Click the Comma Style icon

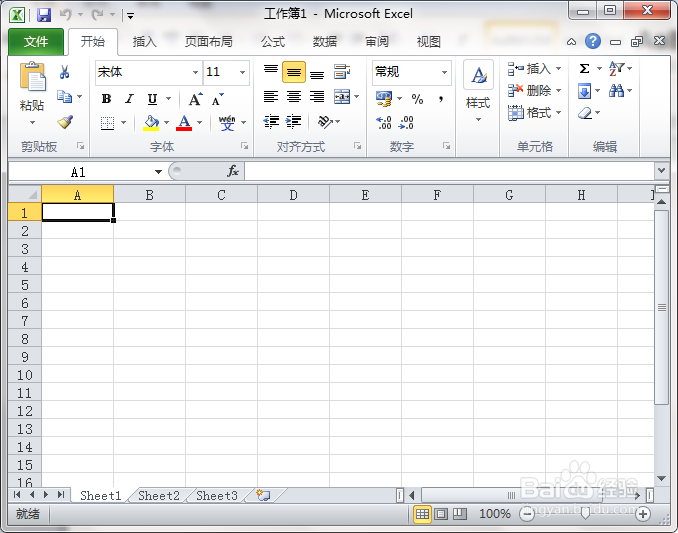click(x=441, y=99)
